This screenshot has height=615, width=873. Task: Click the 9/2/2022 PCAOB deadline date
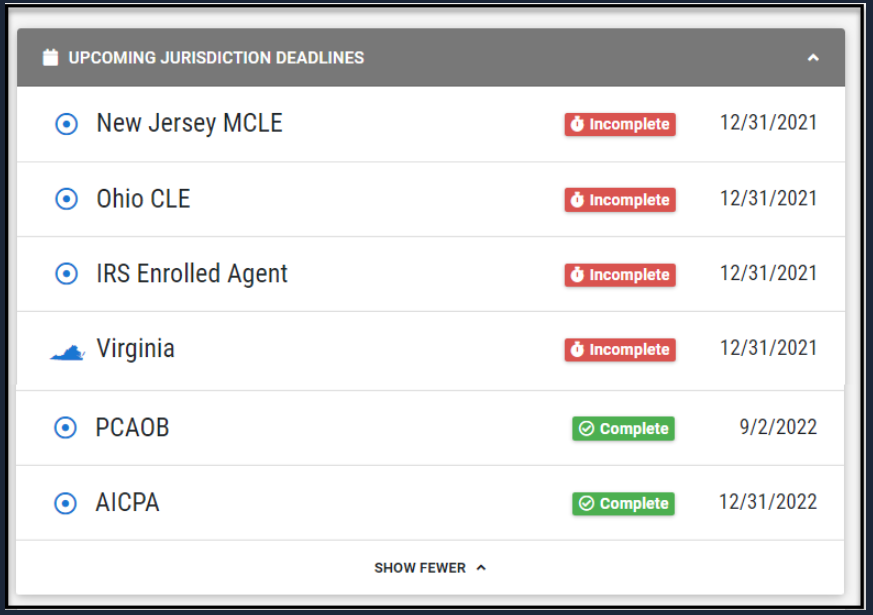pyautogui.click(x=778, y=428)
